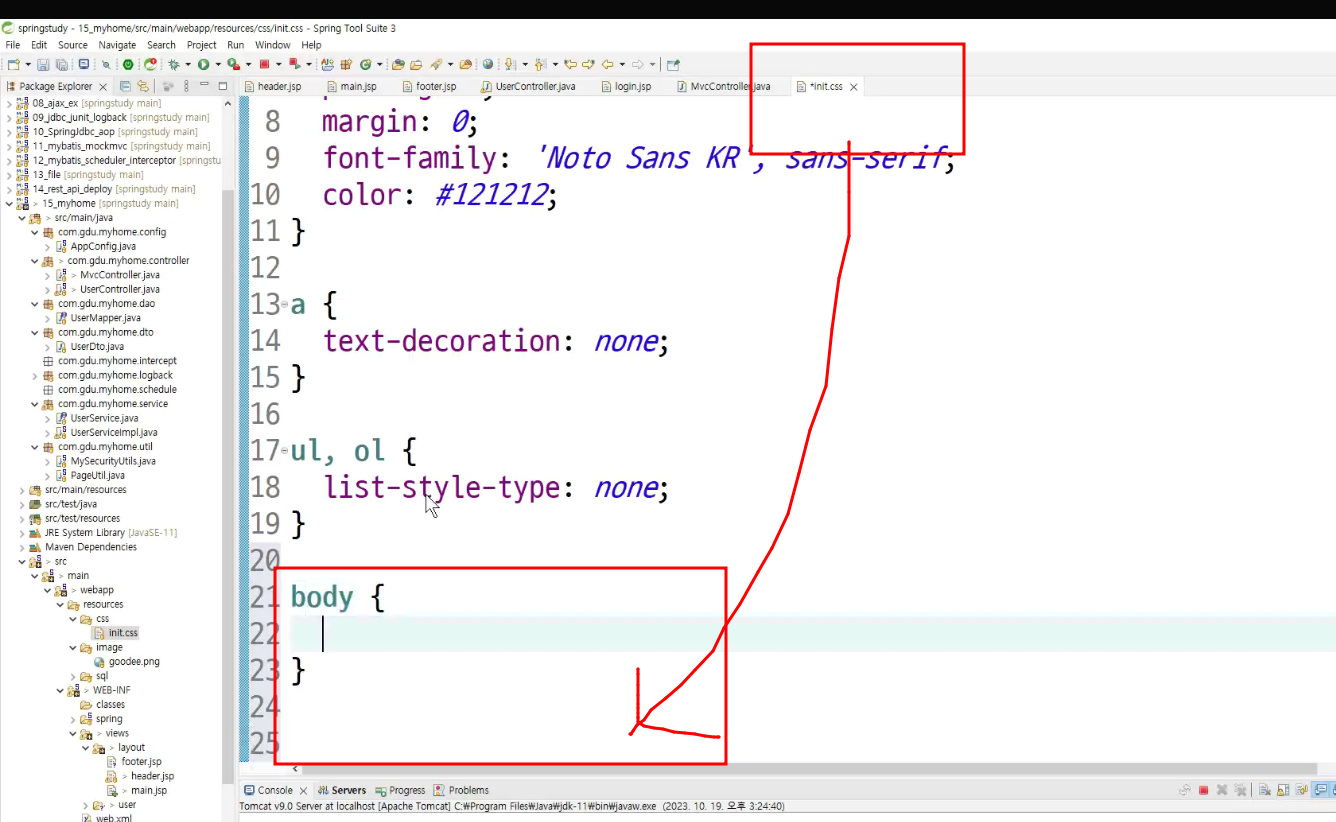Switch to the main.jsp editor tab
This screenshot has height=822, width=1336.
pyautogui.click(x=351, y=87)
